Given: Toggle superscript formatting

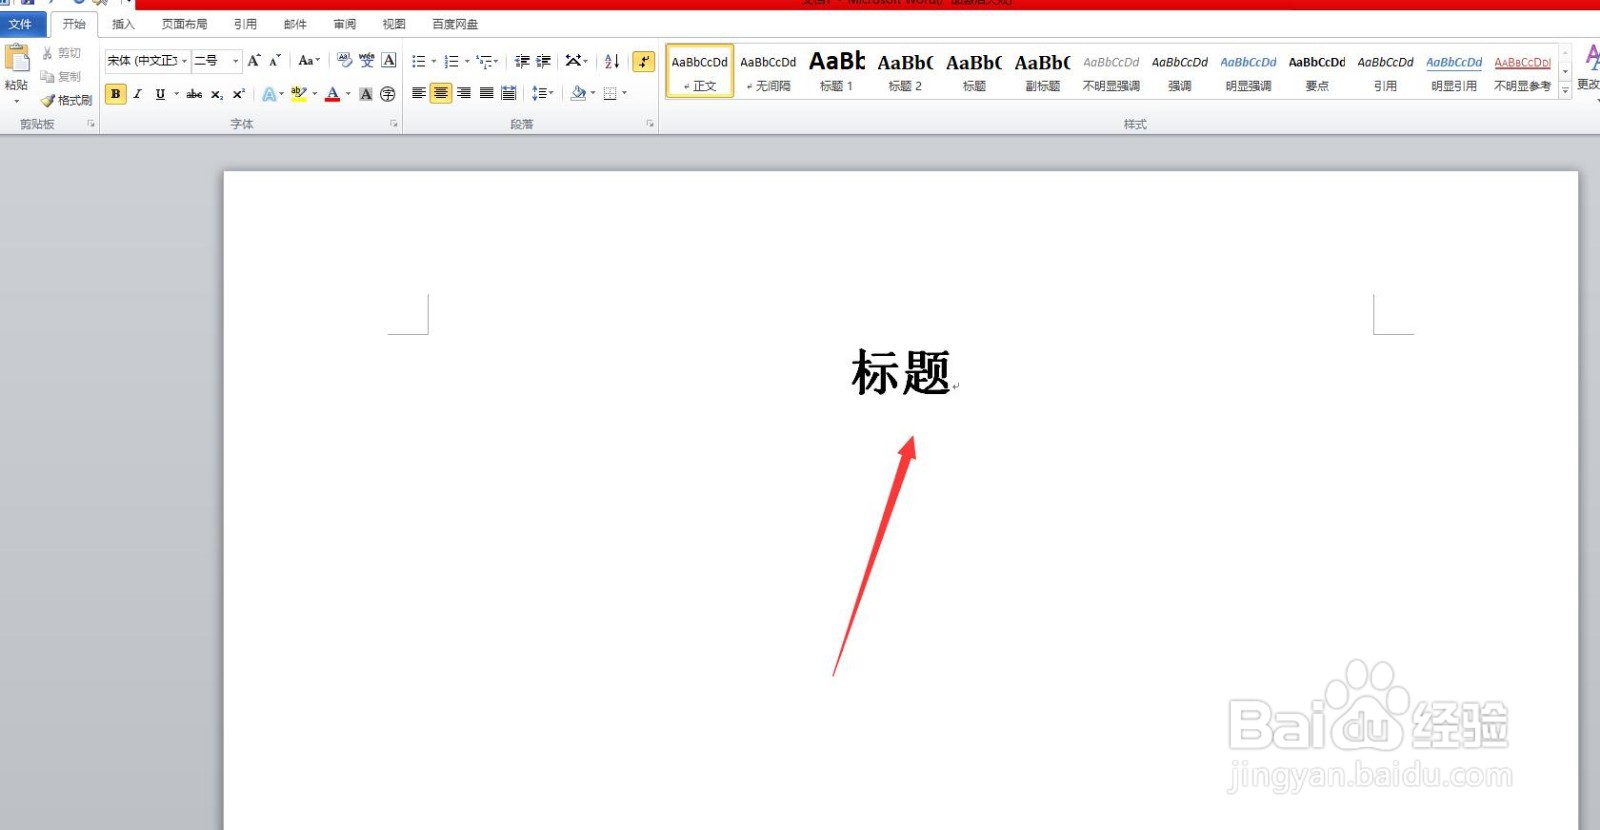Looking at the screenshot, I should (238, 94).
